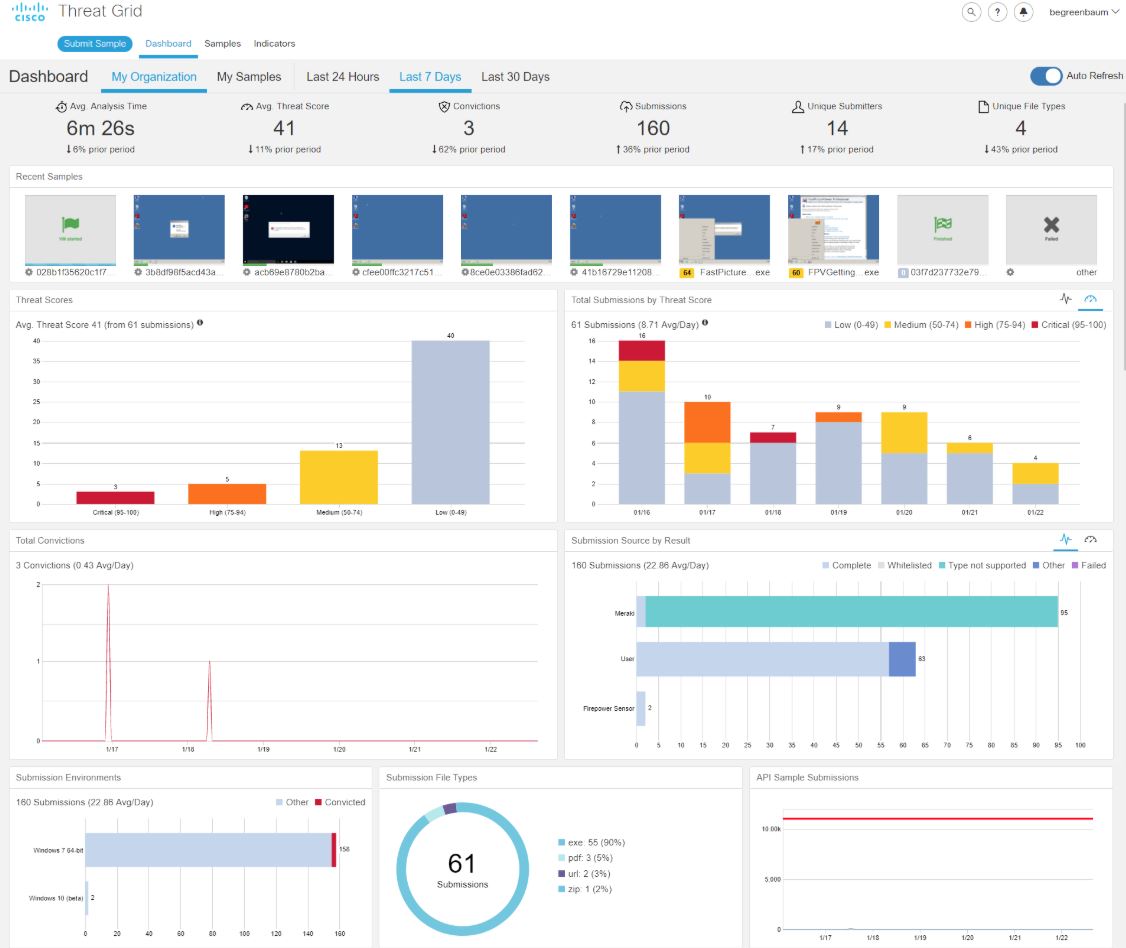Viewport: 1126px width, 948px height.
Task: Click the High (75-94) orange legend swatch
Action: pyautogui.click(x=967, y=324)
